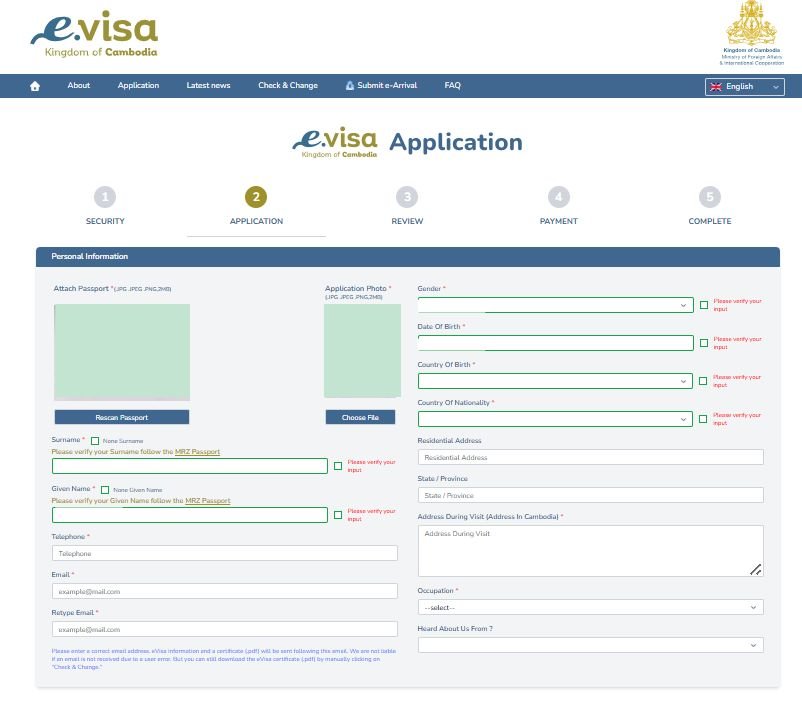
Task: Click the Application Photo preview box
Action: pos(361,351)
